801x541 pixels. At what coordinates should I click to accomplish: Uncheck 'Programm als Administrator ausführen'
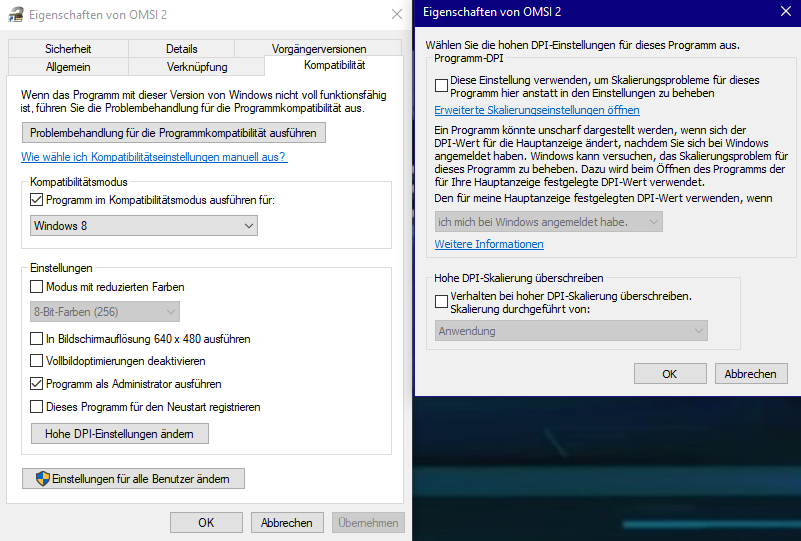(37, 384)
